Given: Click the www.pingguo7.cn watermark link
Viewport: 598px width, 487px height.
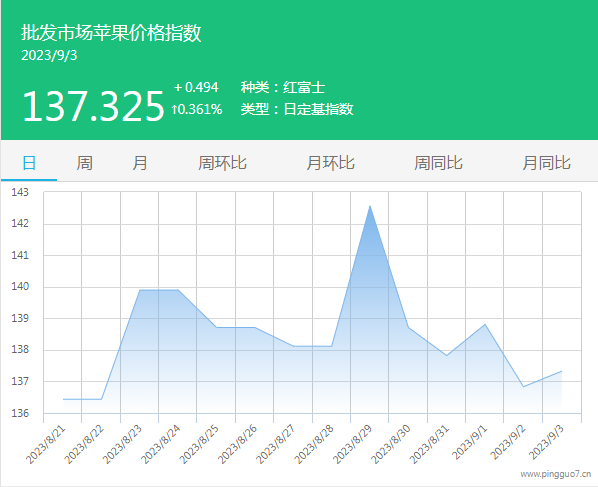Looking at the screenshot, I should pyautogui.click(x=556, y=474).
